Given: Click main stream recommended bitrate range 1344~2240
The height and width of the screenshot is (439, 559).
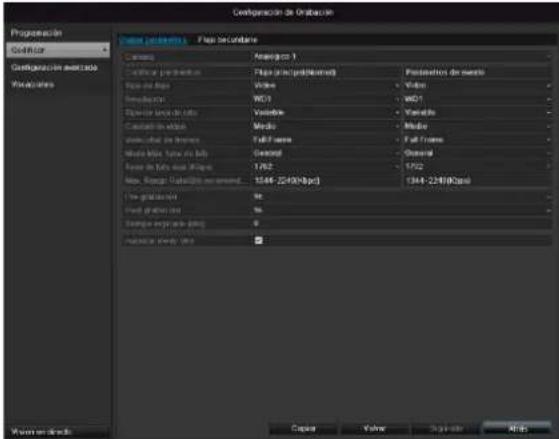Looking at the screenshot, I should (x=287, y=181).
